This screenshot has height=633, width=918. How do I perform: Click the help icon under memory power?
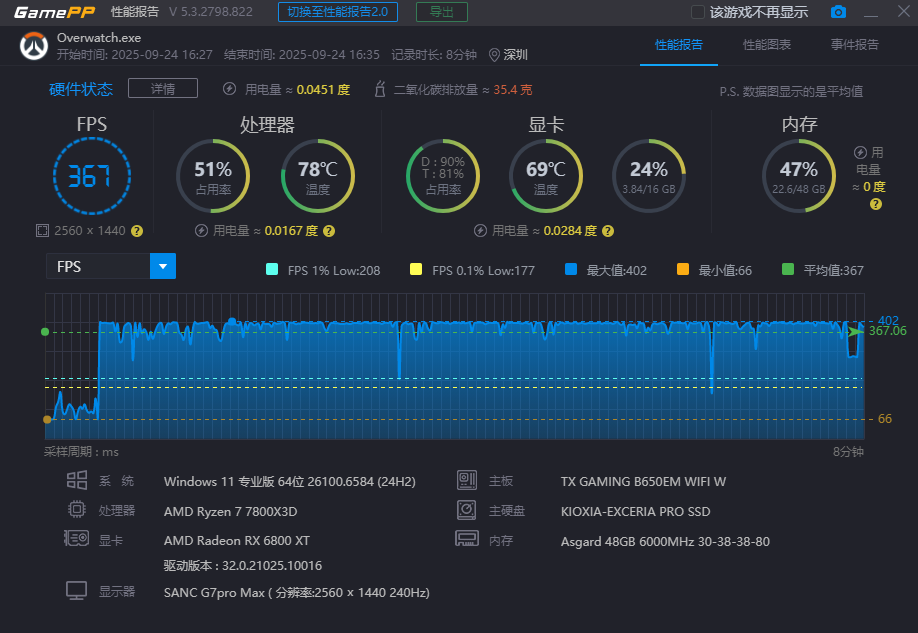coord(875,204)
